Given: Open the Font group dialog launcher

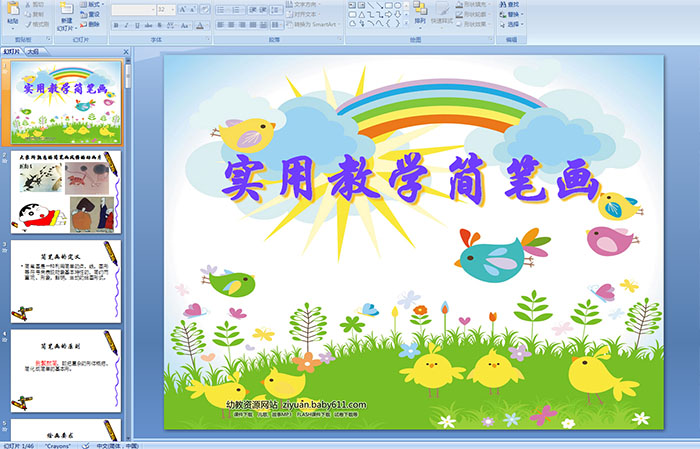Looking at the screenshot, I should point(208,40).
